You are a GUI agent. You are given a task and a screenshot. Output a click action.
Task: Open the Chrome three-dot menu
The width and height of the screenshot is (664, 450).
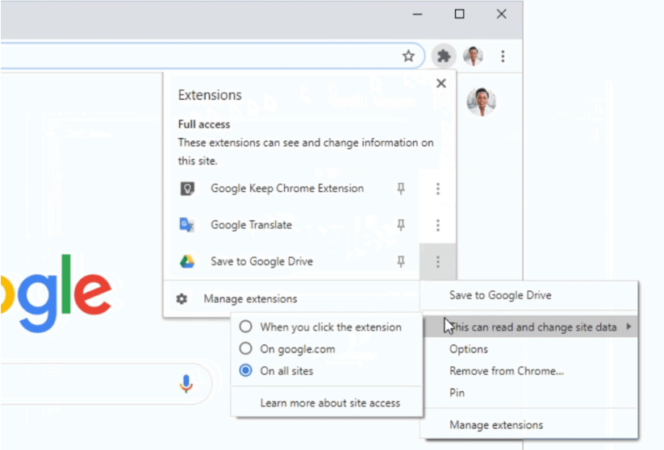point(502,56)
